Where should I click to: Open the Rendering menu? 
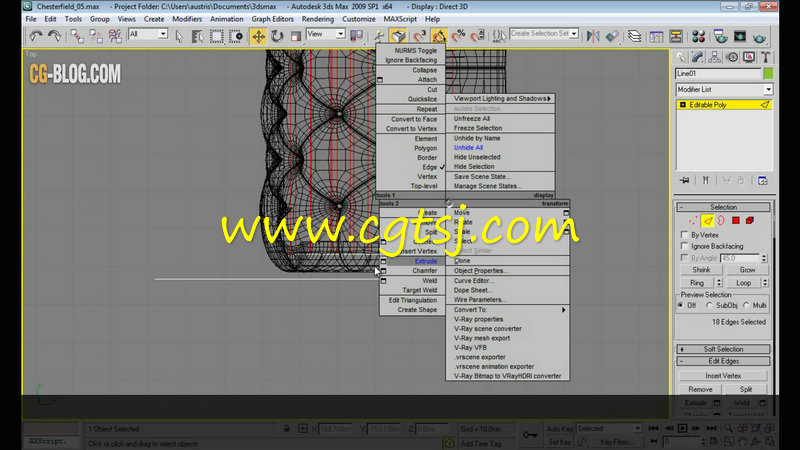point(317,19)
